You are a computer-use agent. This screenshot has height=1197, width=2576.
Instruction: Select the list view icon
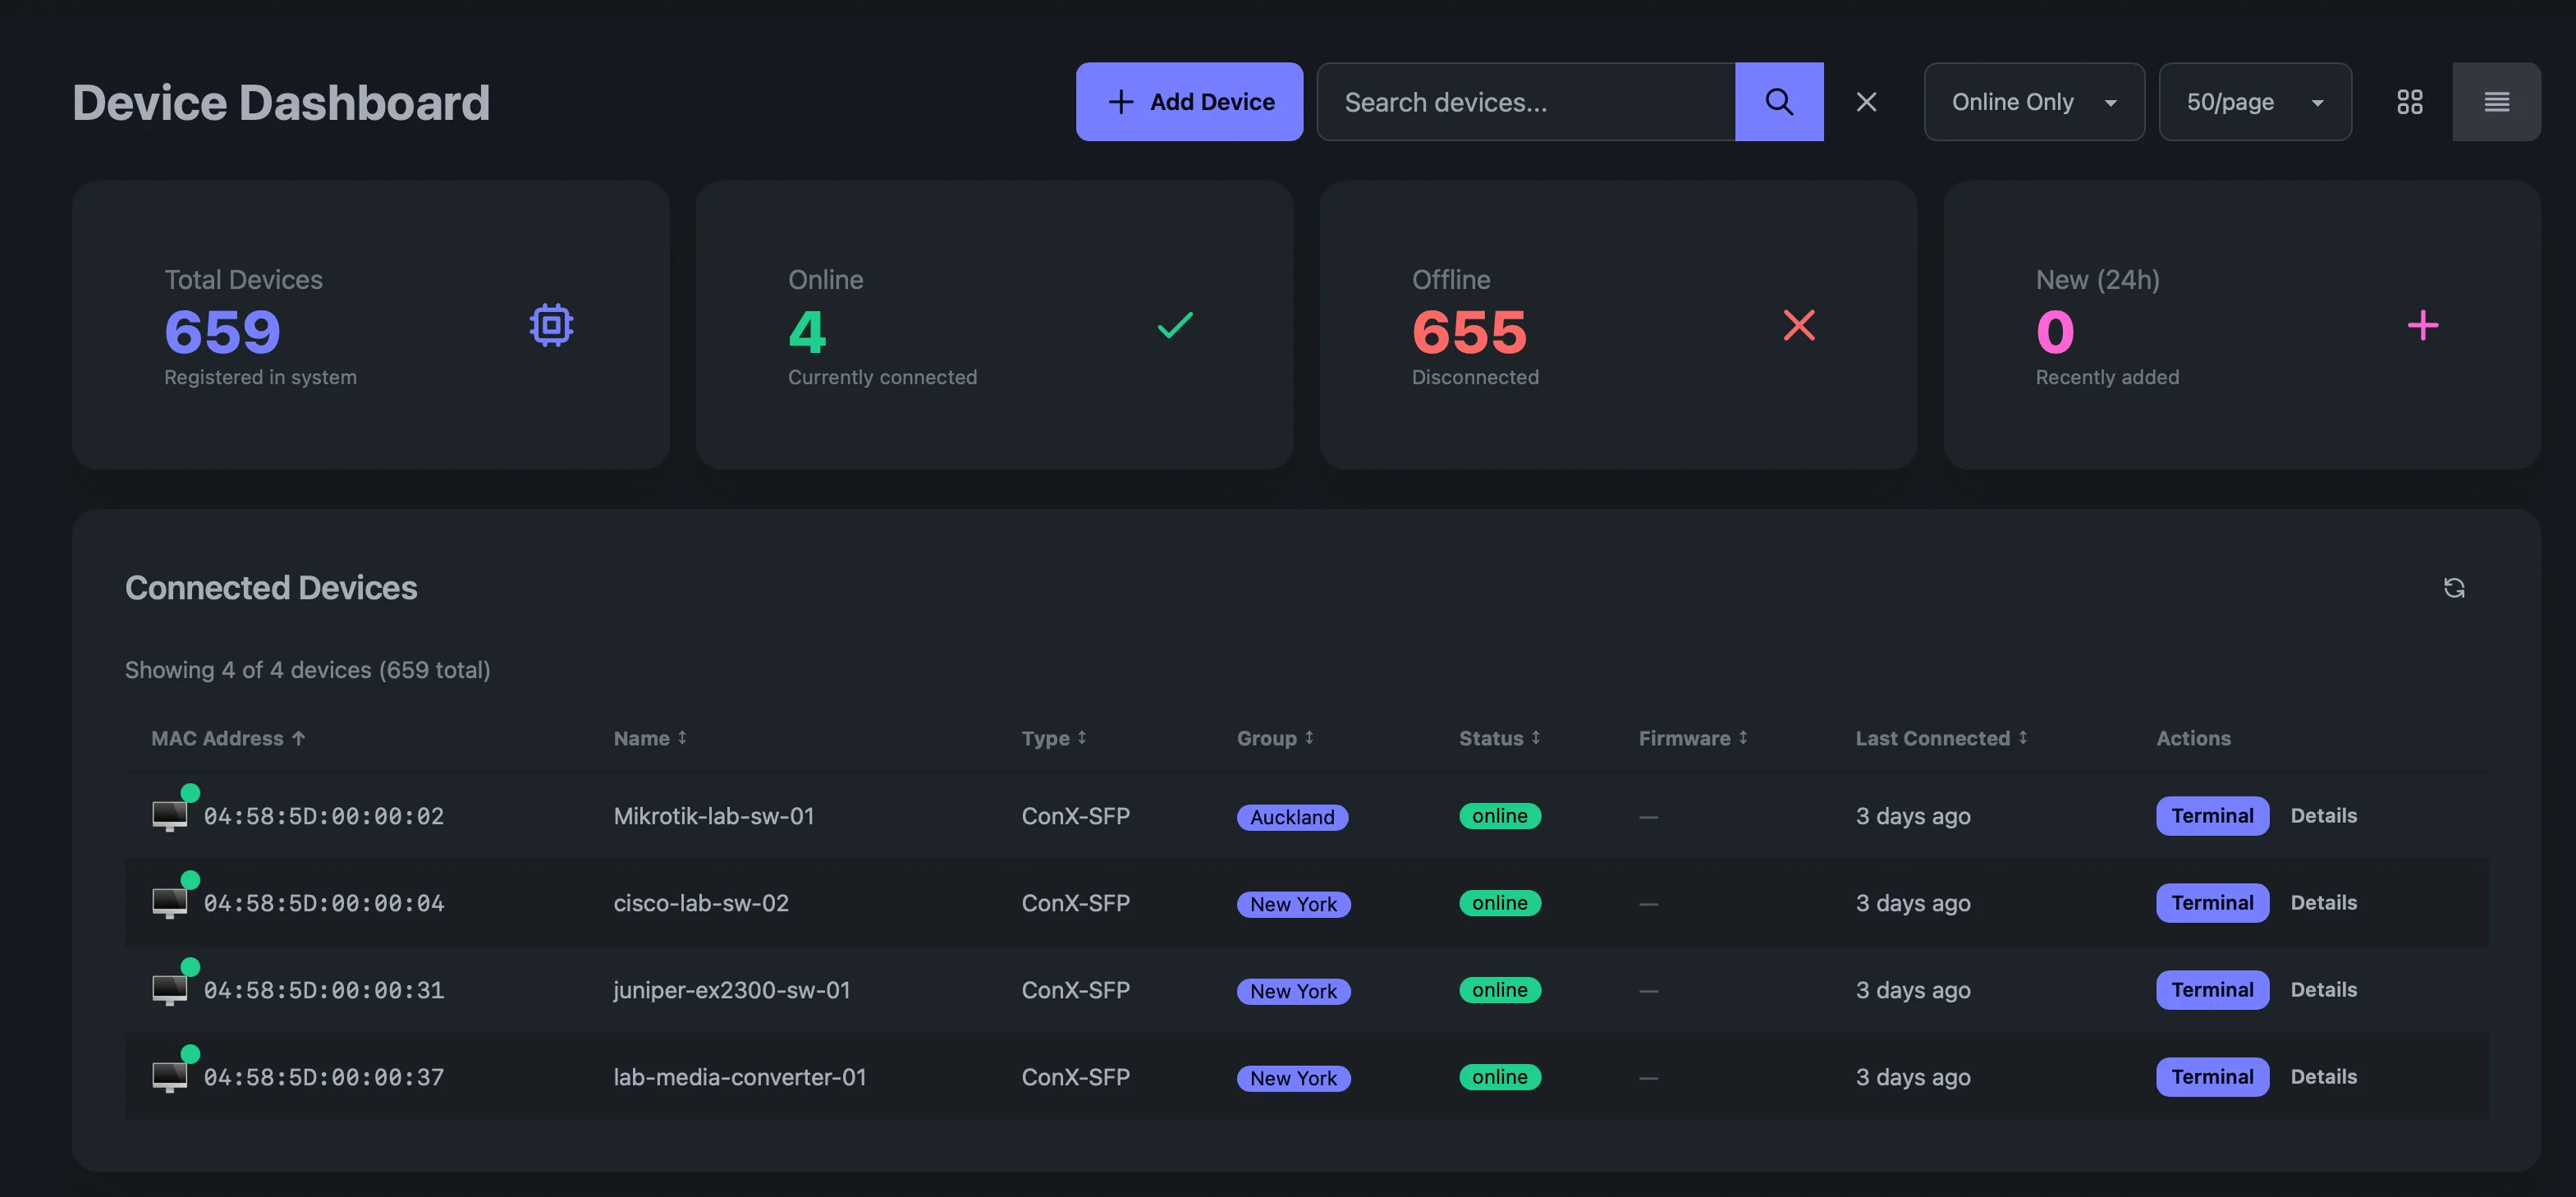coord(2497,101)
